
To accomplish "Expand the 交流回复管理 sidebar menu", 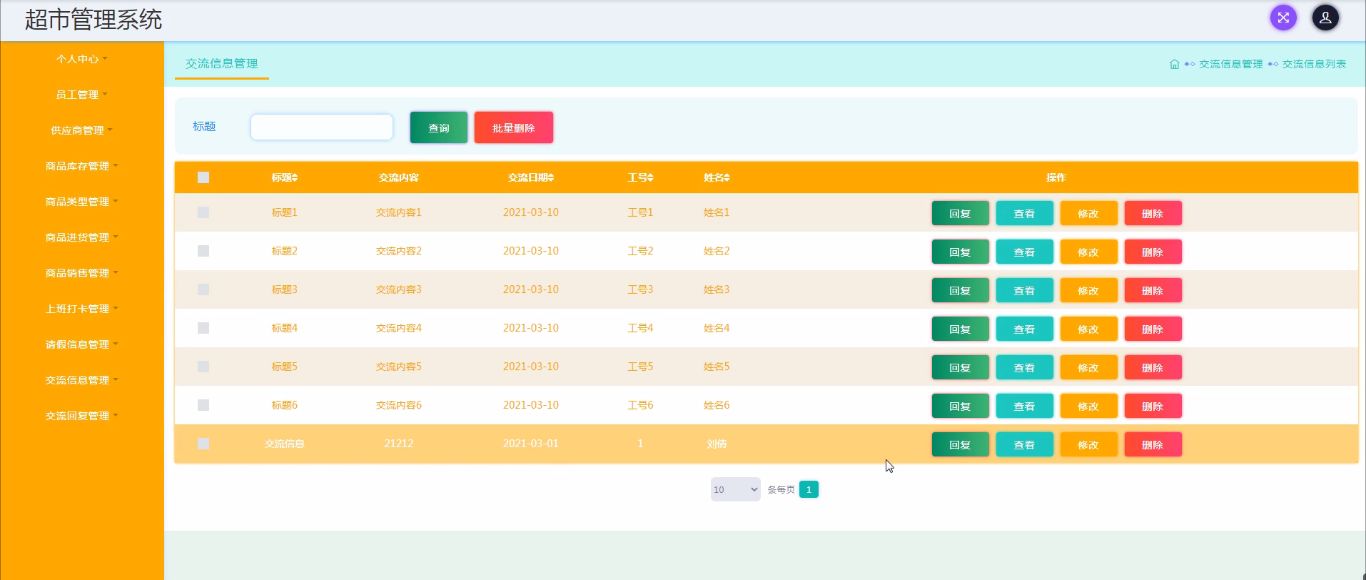I will point(82,416).
